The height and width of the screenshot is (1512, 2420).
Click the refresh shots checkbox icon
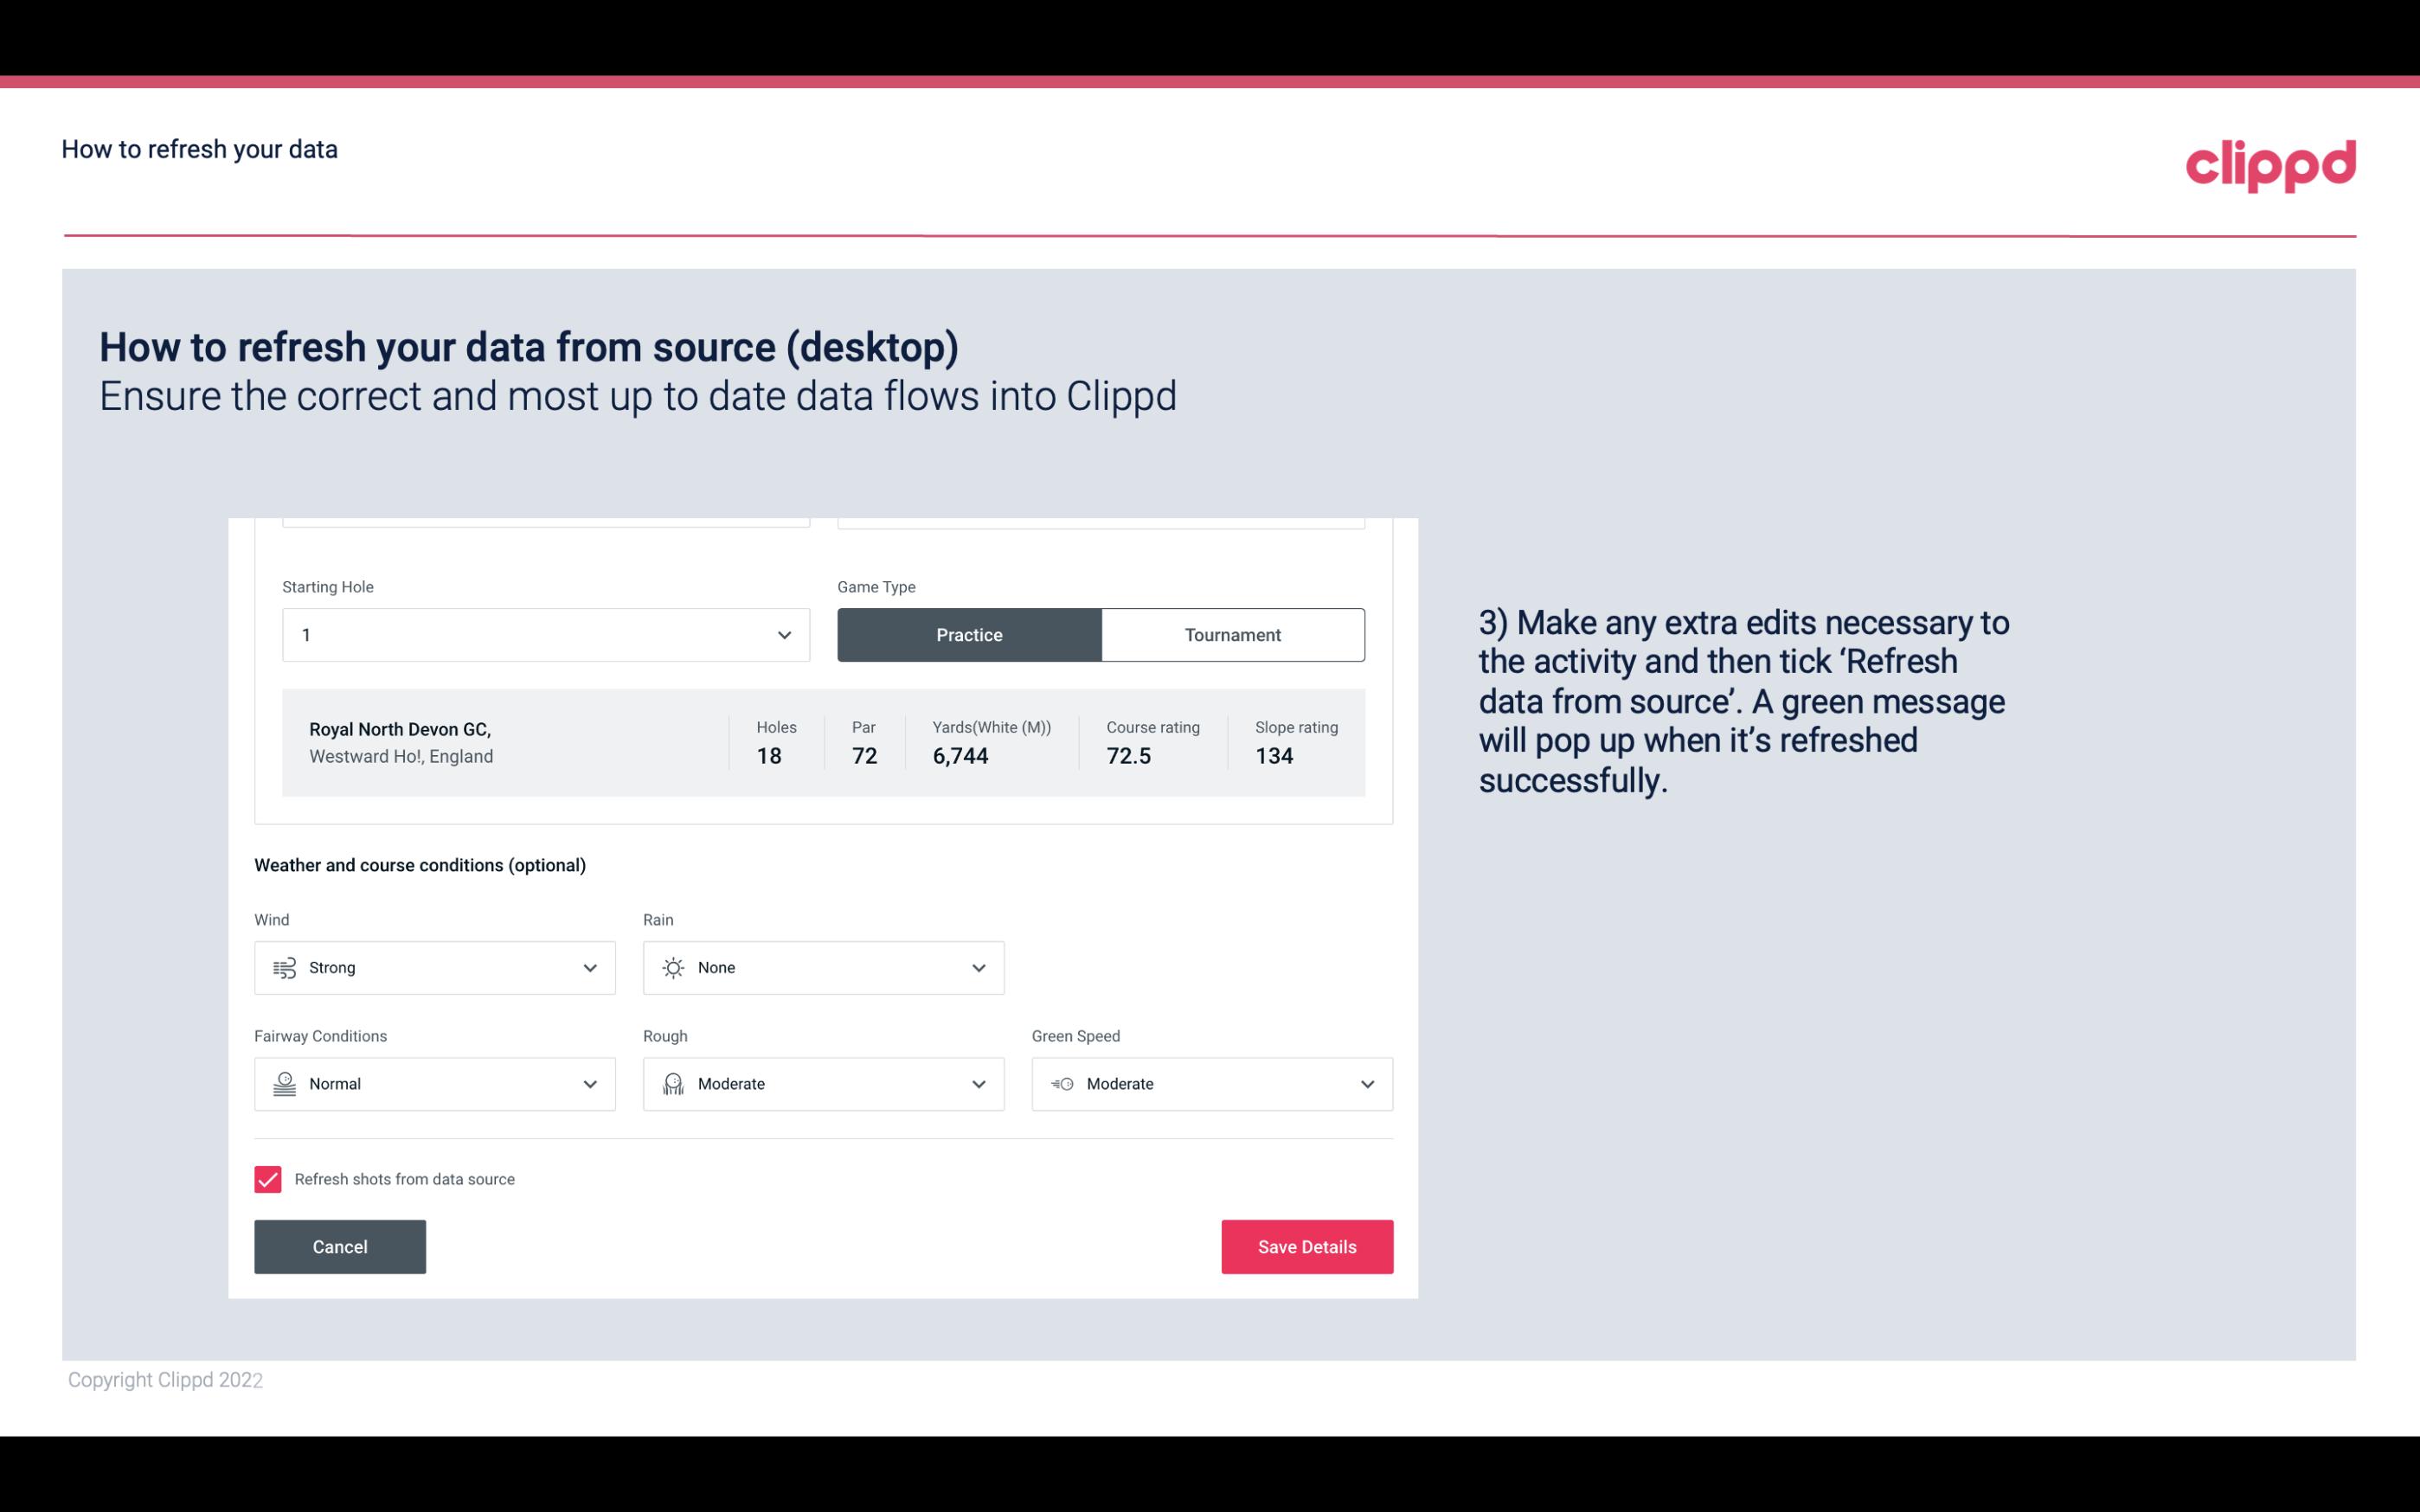click(x=268, y=1179)
